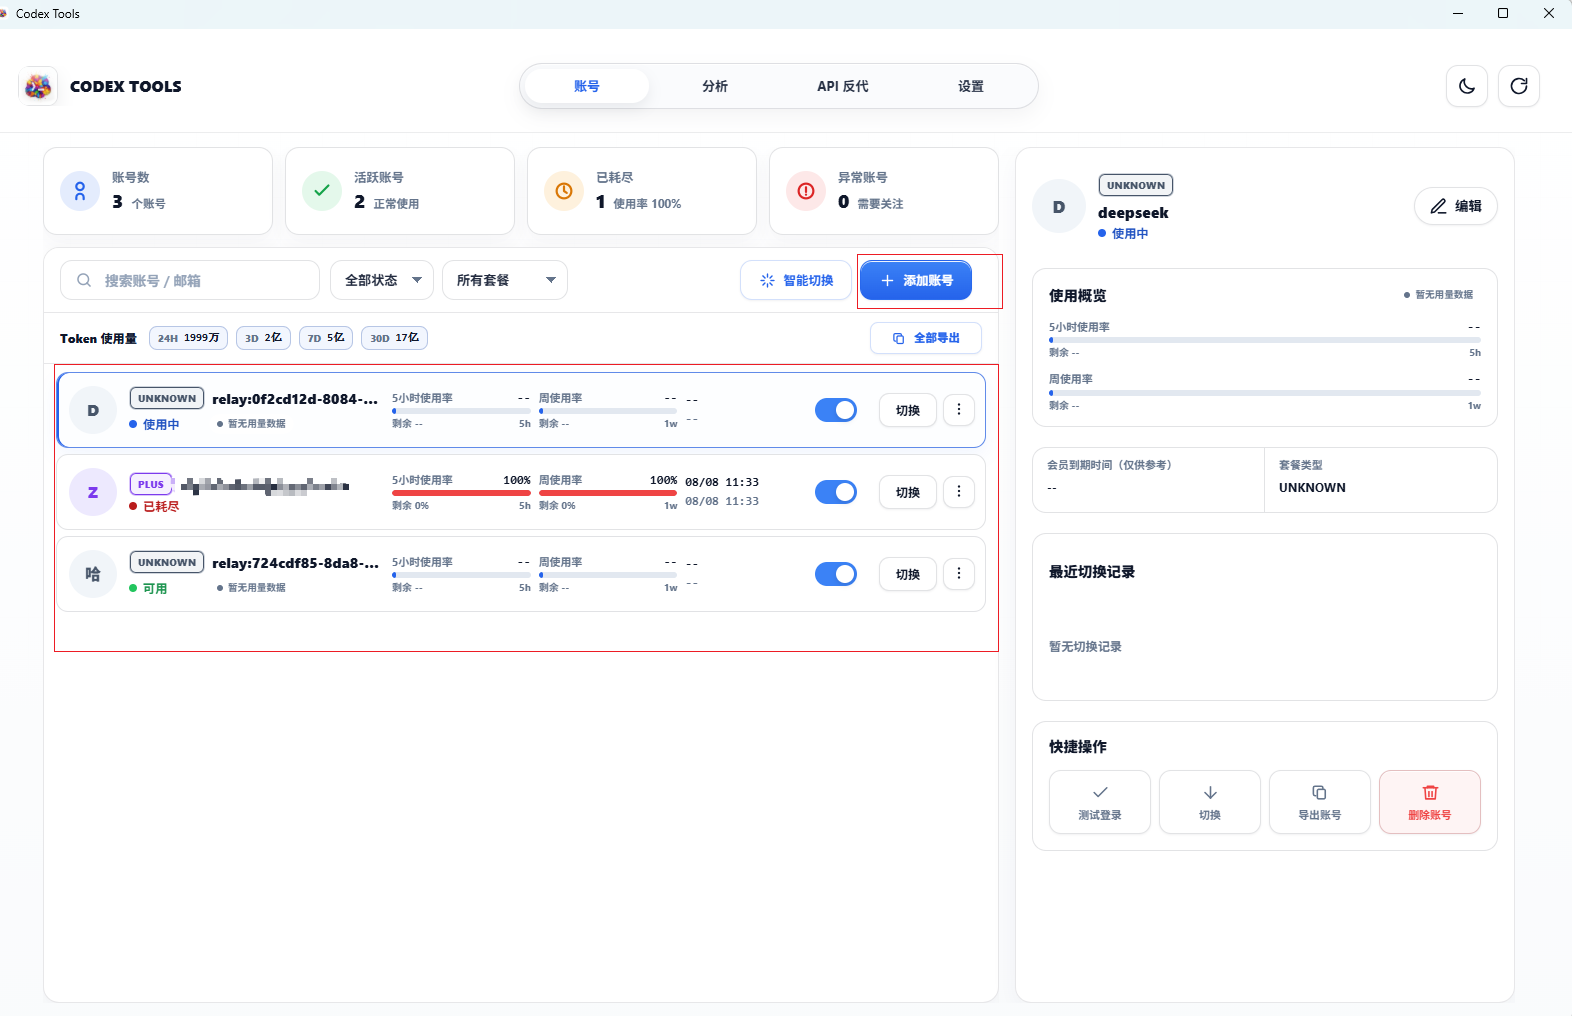
Task: Open more options for relay:724cdf85 row
Action: coord(959,574)
